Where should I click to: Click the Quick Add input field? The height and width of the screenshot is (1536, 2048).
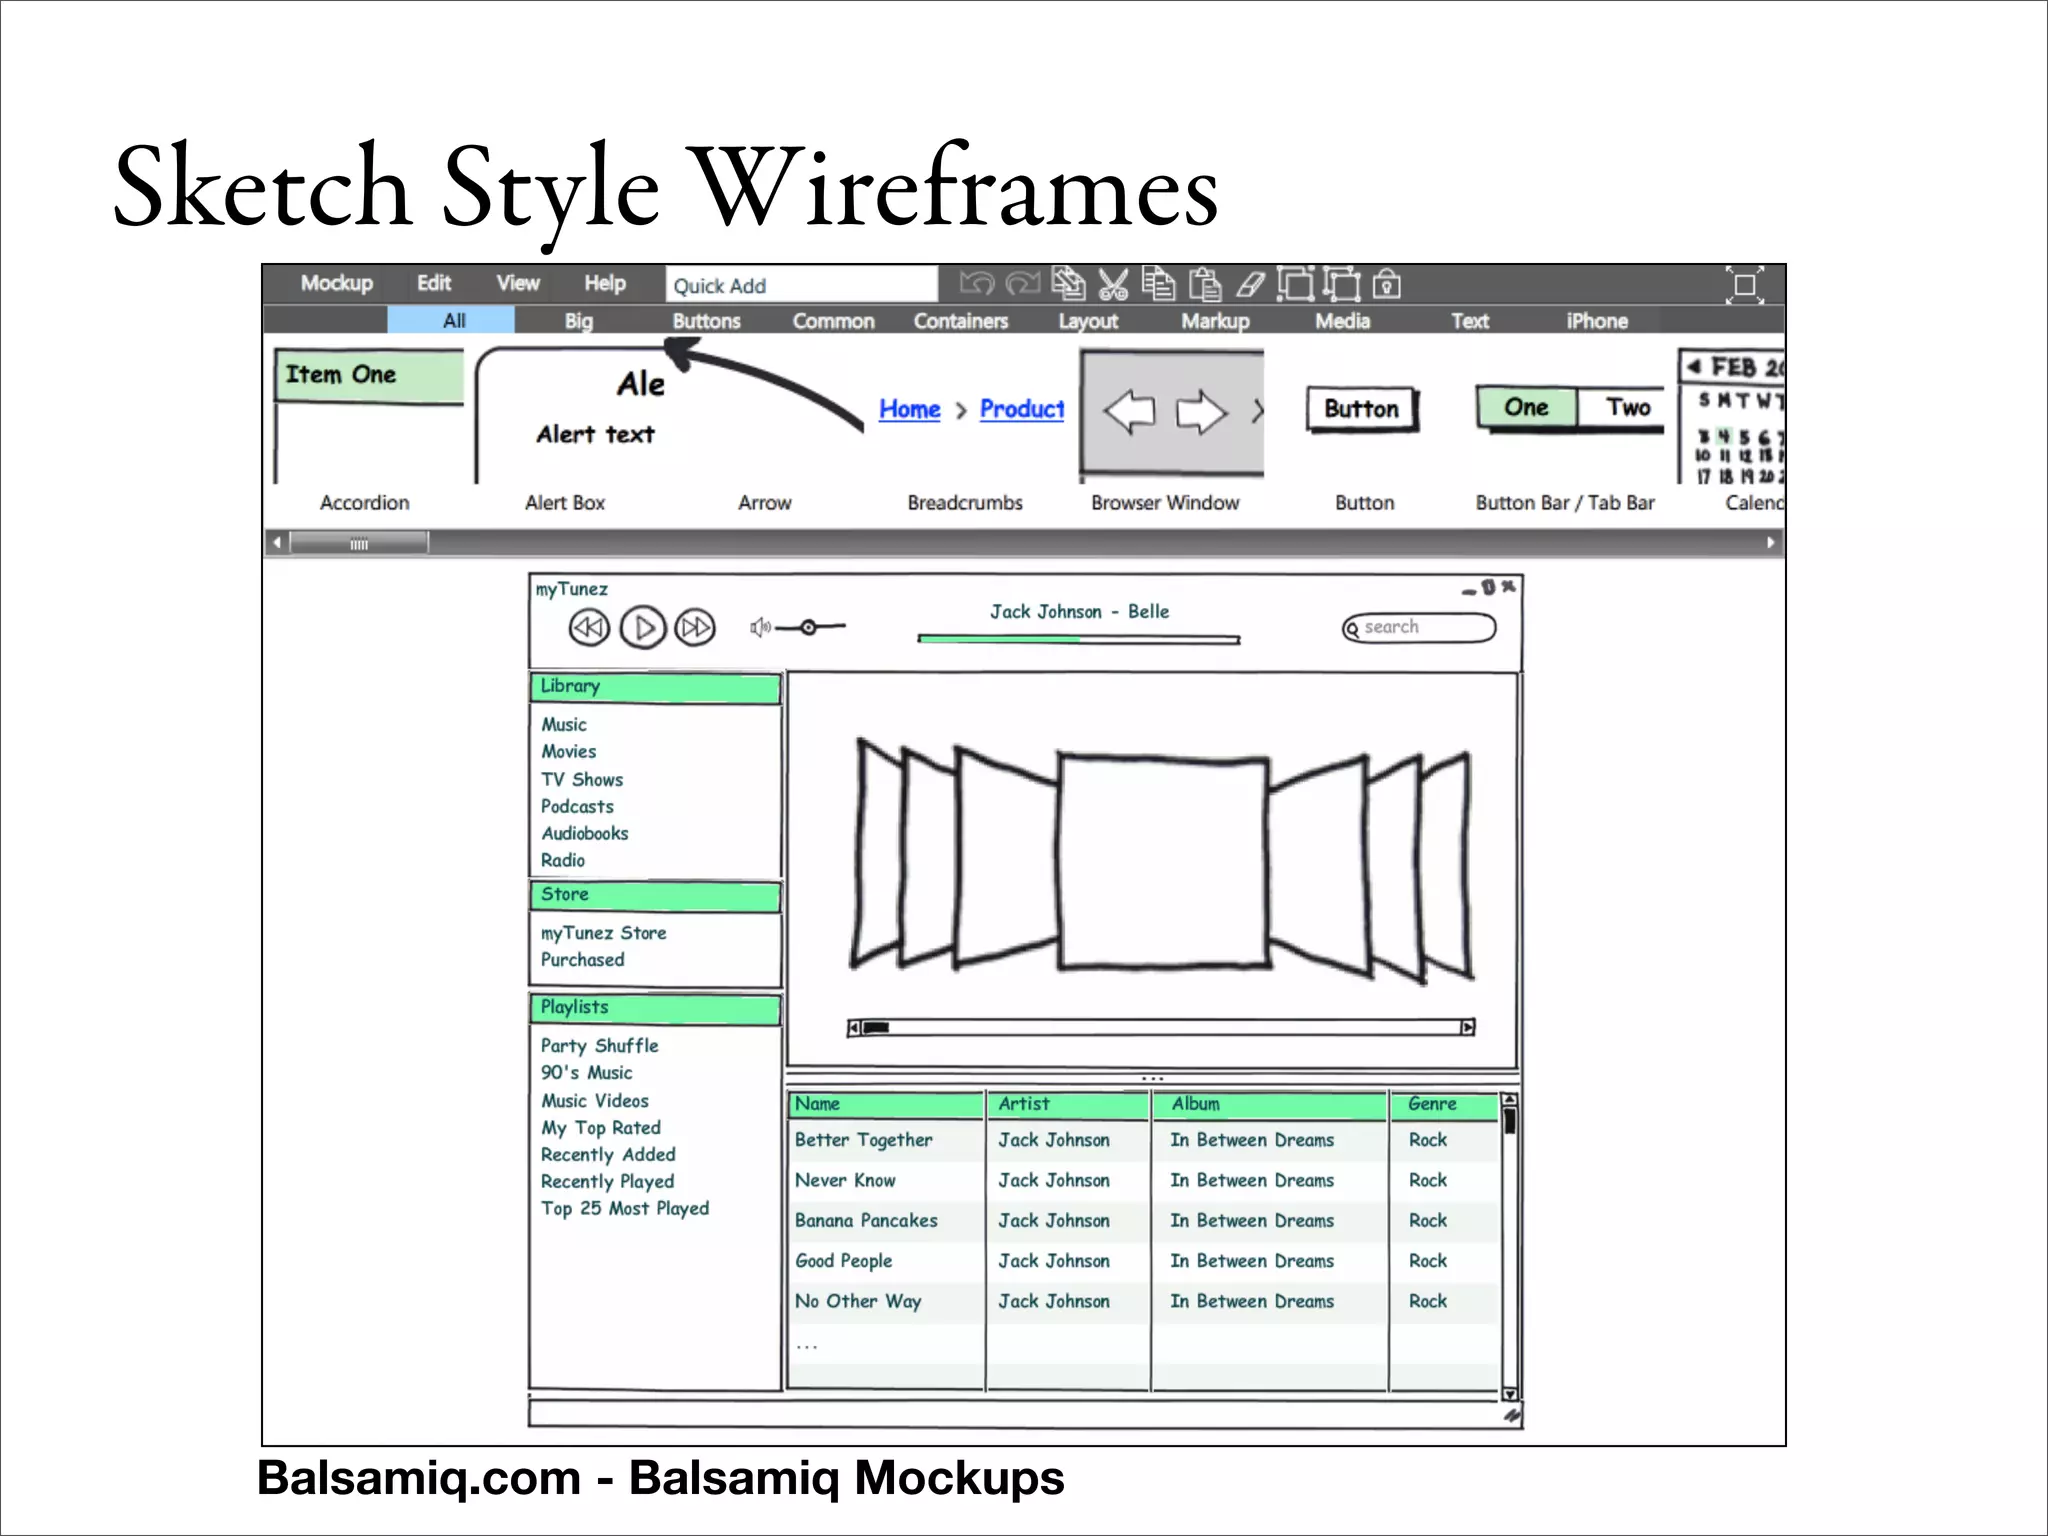[802, 285]
